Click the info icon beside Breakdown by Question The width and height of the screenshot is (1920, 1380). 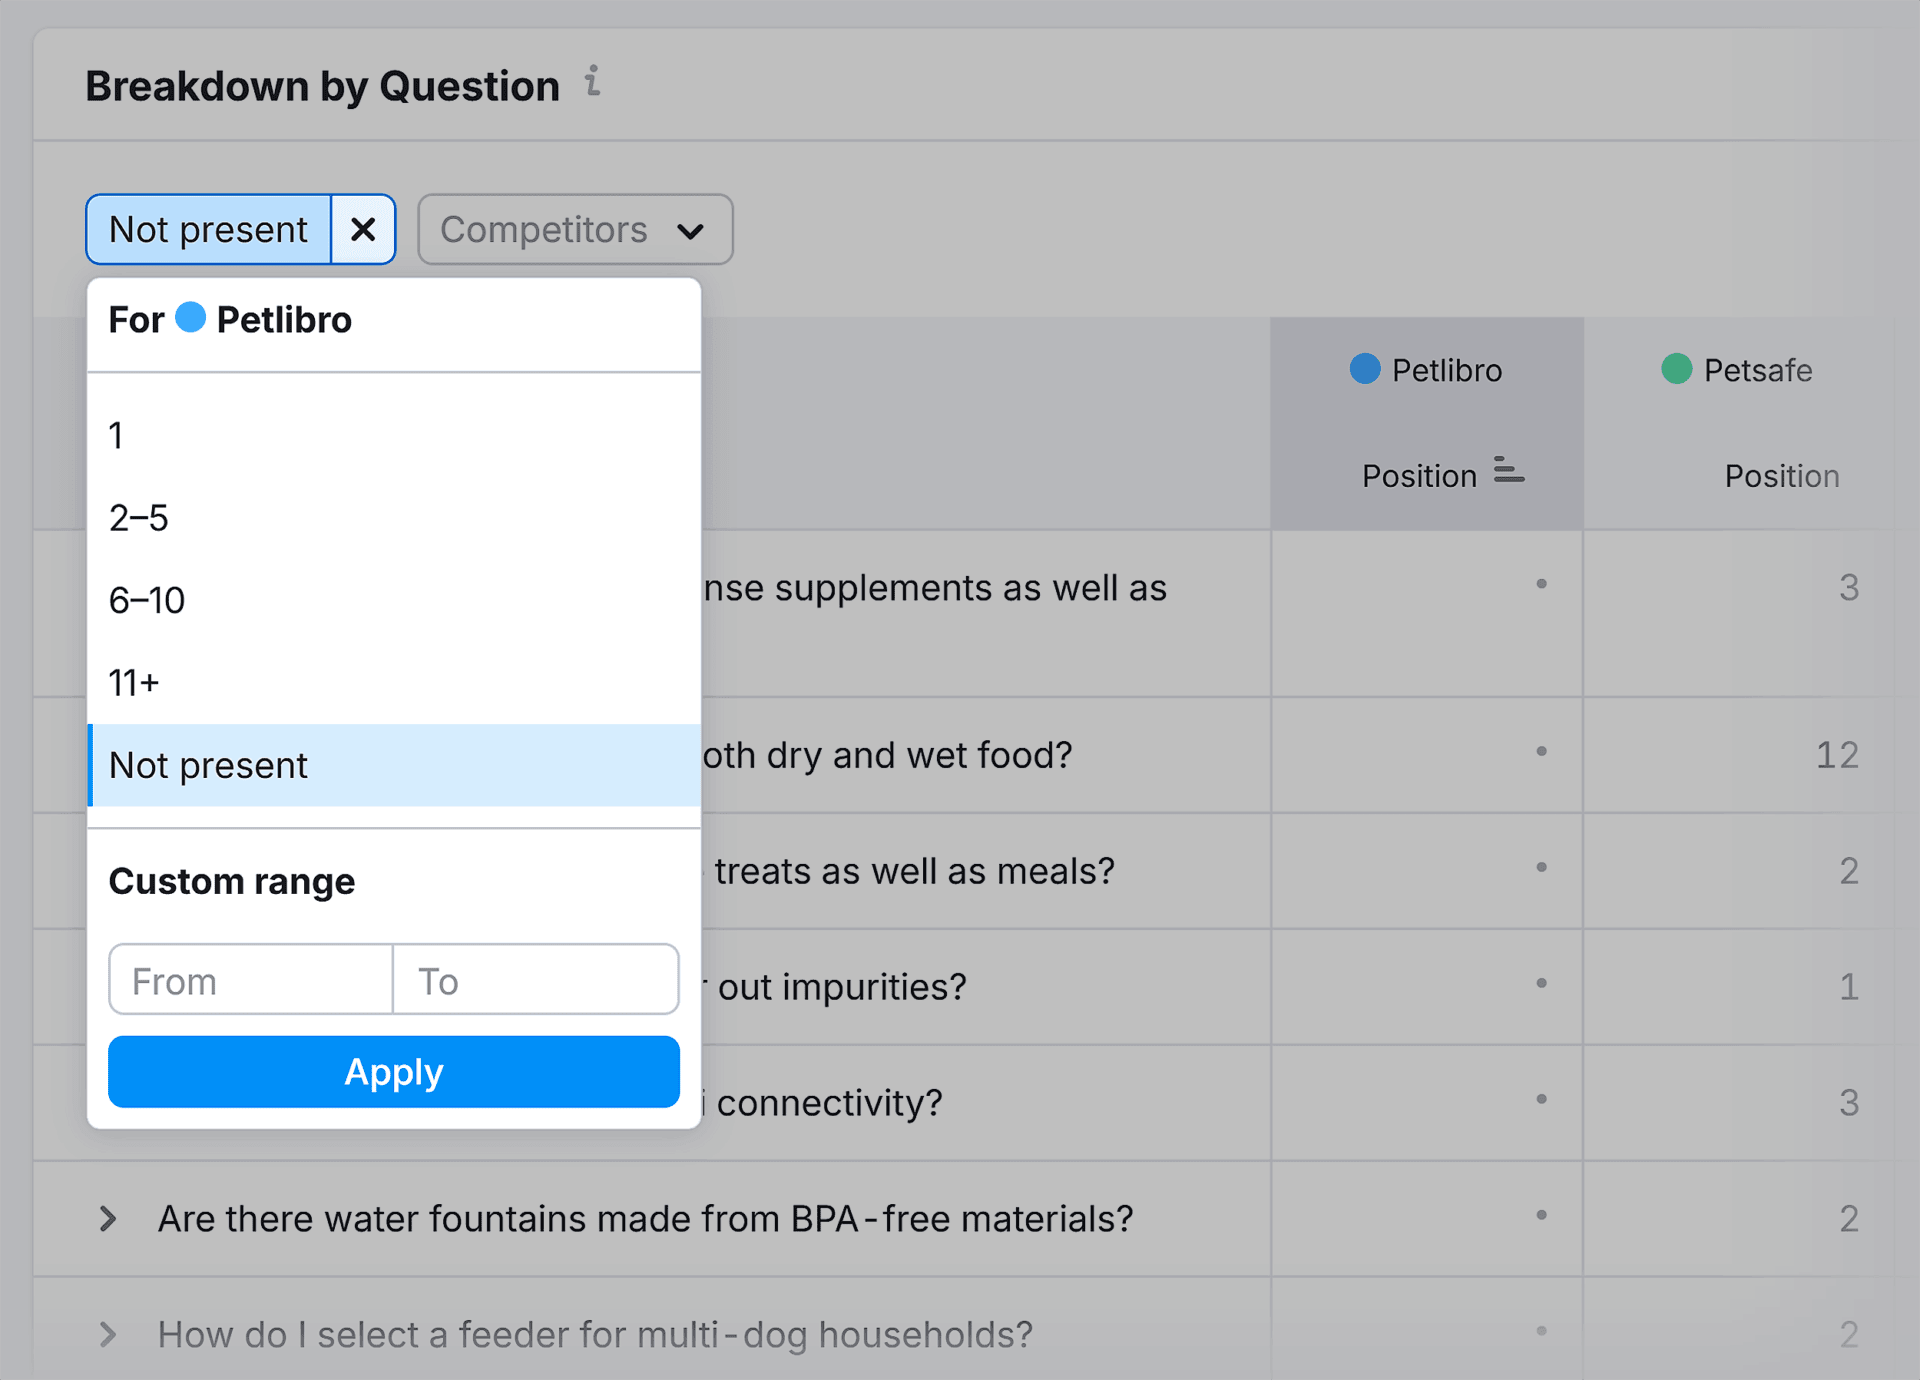(593, 82)
